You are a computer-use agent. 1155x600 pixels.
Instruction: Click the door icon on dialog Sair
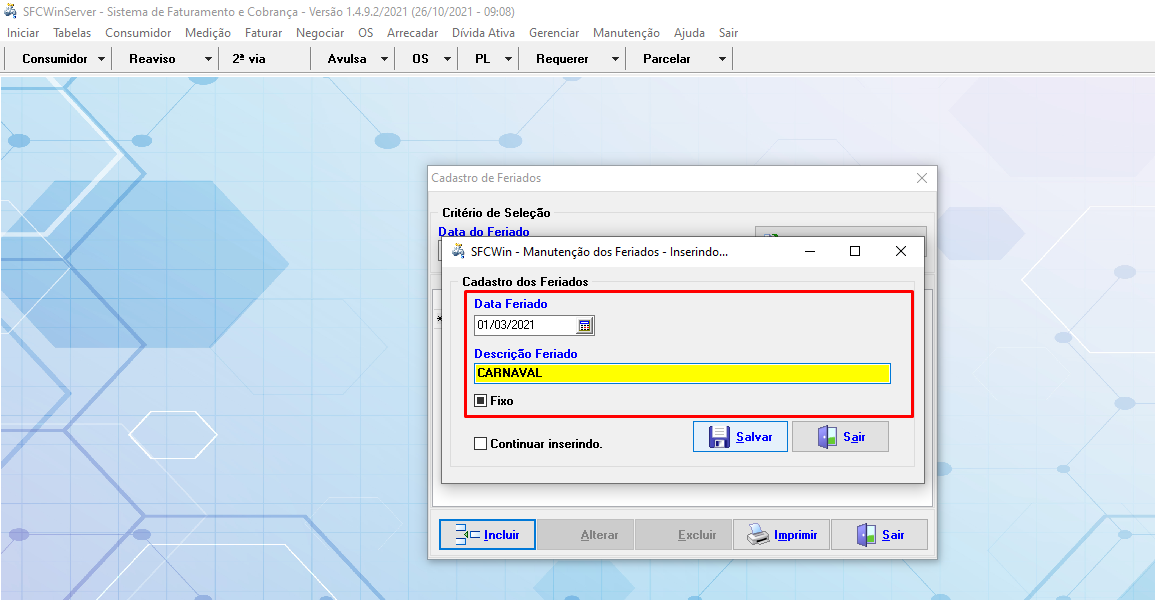827,437
